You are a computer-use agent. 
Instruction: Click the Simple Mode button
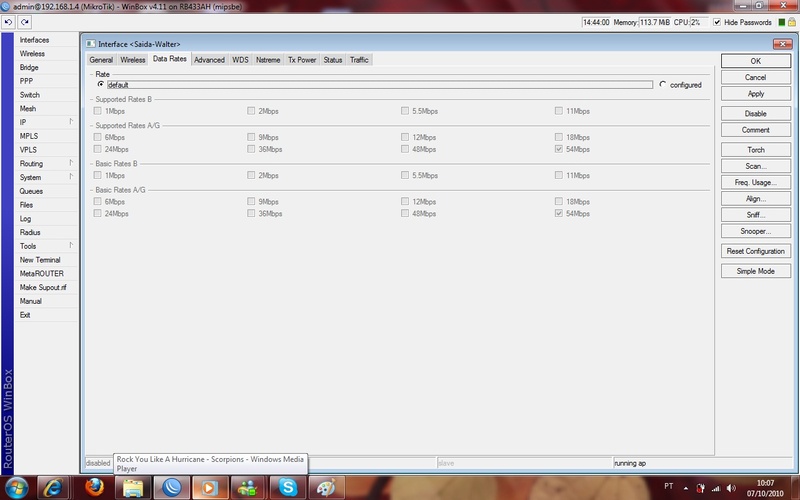(756, 271)
